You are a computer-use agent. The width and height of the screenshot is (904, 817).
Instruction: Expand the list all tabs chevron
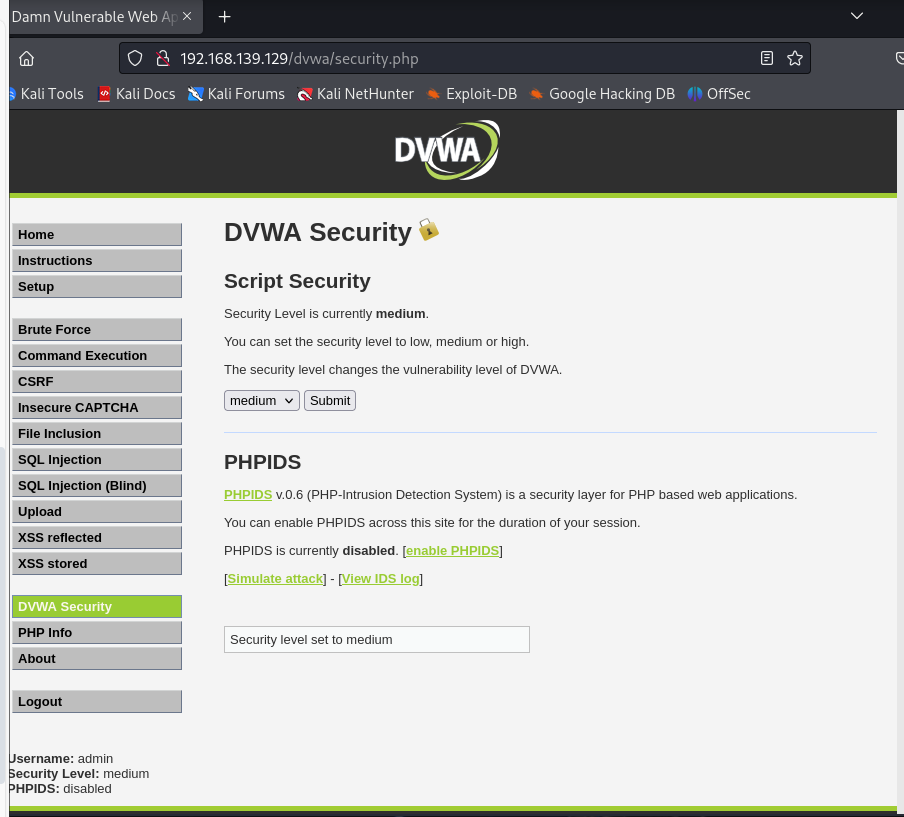(x=857, y=16)
